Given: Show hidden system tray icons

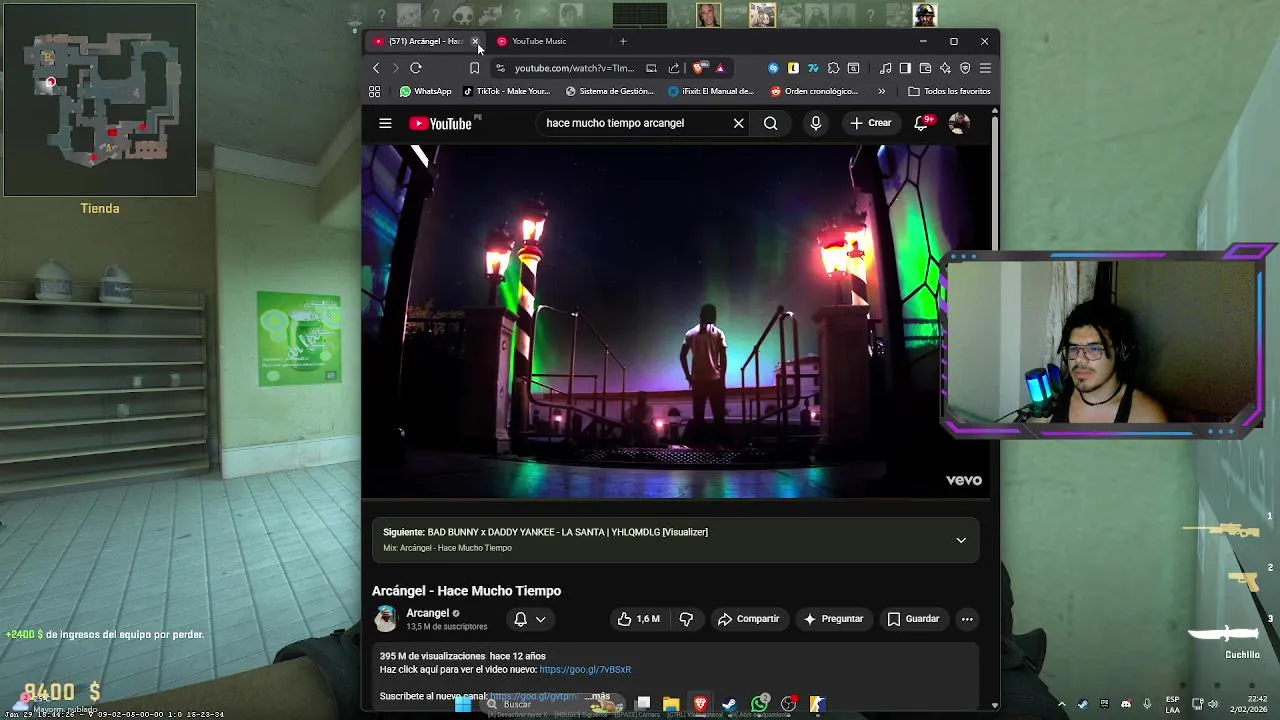Looking at the screenshot, I should (x=1062, y=704).
